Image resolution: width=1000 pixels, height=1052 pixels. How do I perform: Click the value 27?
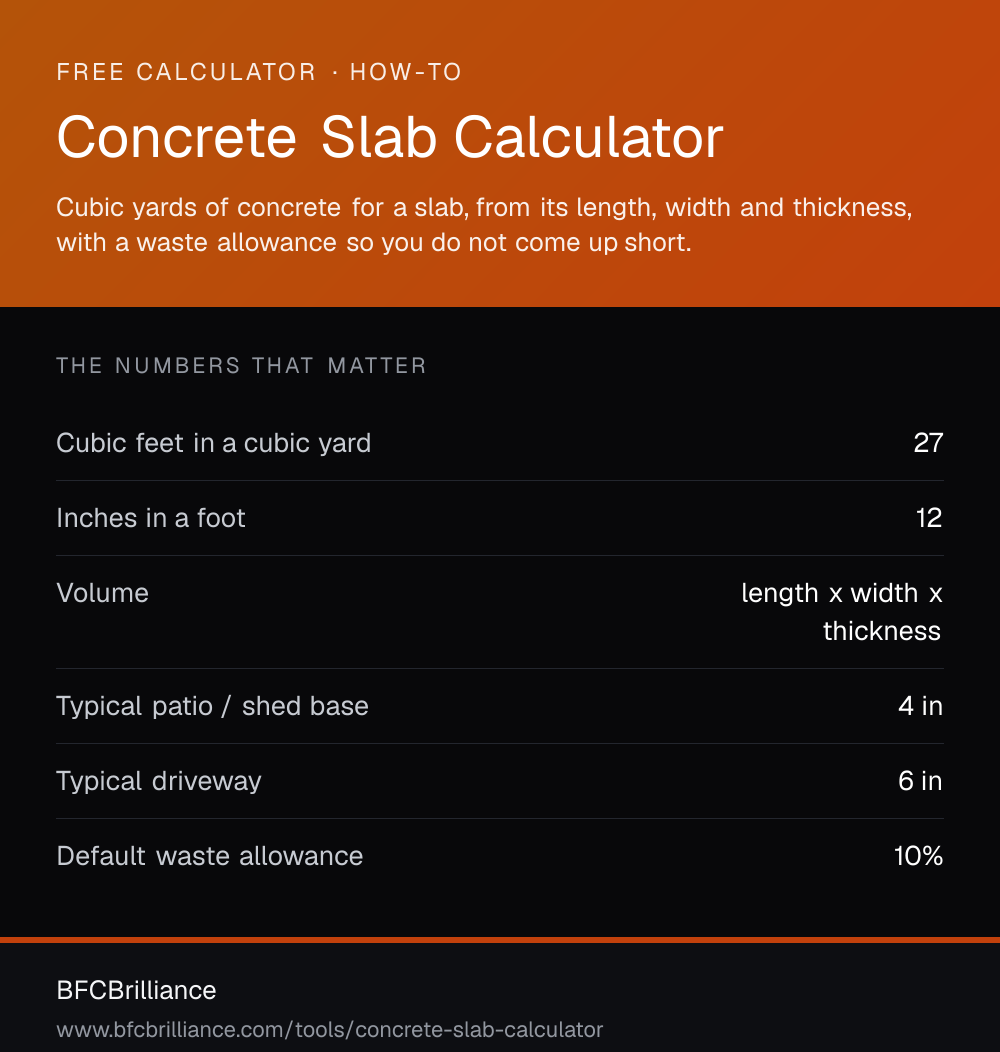pyautogui.click(x=928, y=443)
